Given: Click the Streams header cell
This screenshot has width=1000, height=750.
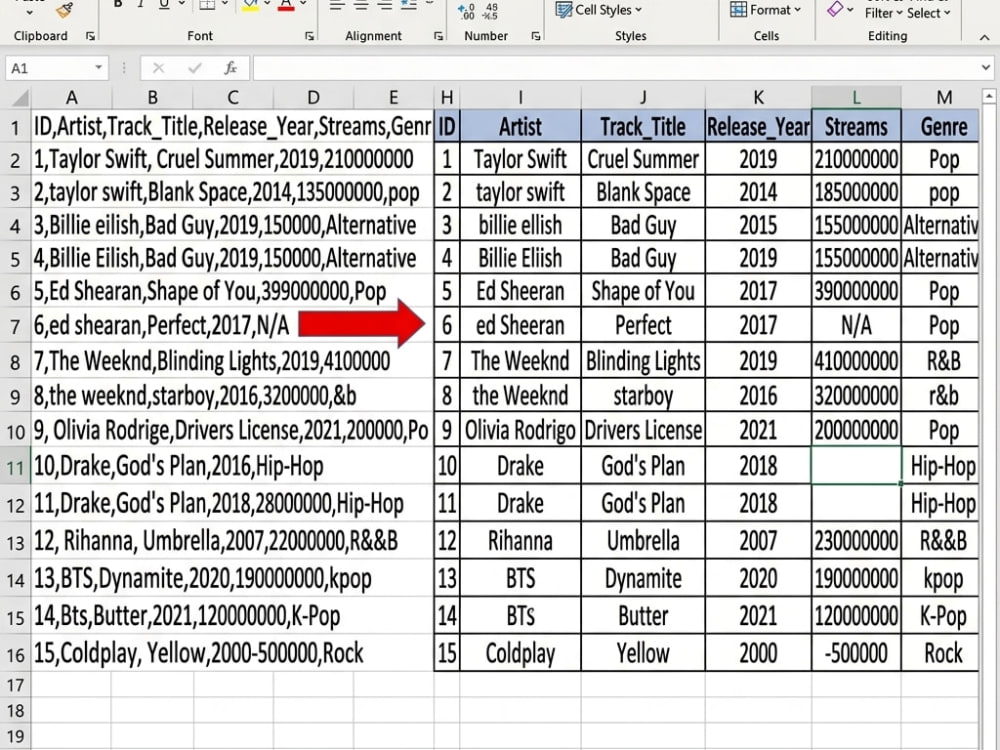Looking at the screenshot, I should 856,126.
